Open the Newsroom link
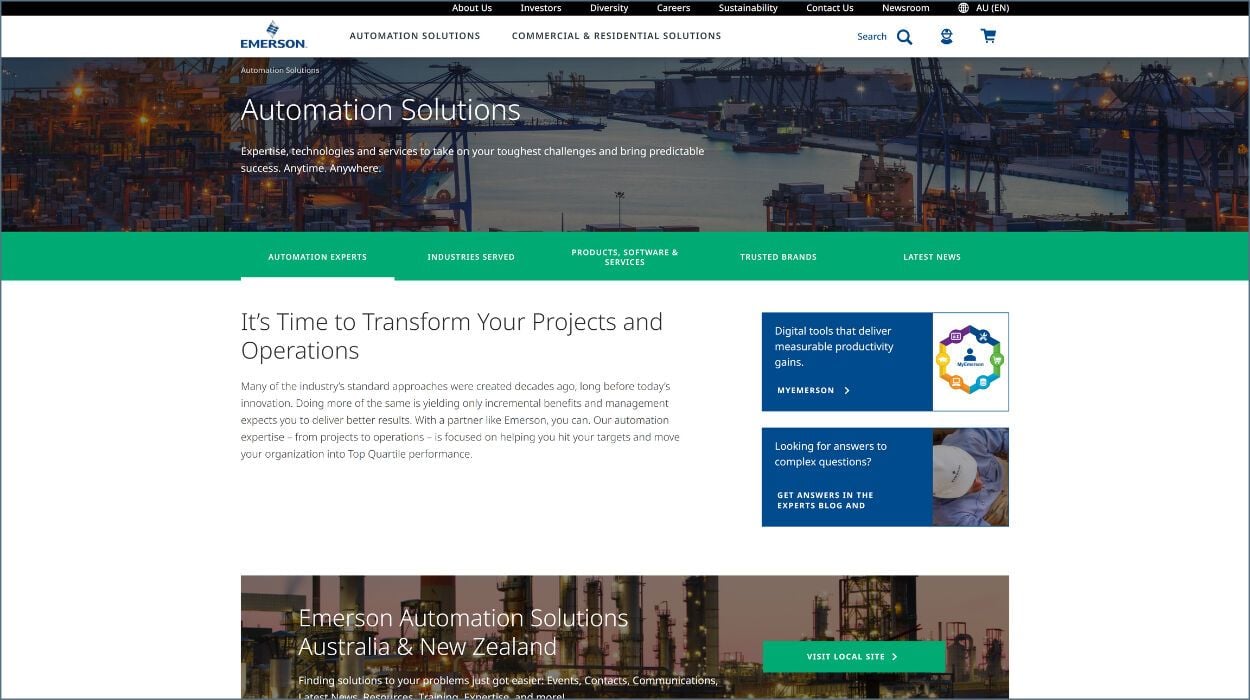 point(906,8)
